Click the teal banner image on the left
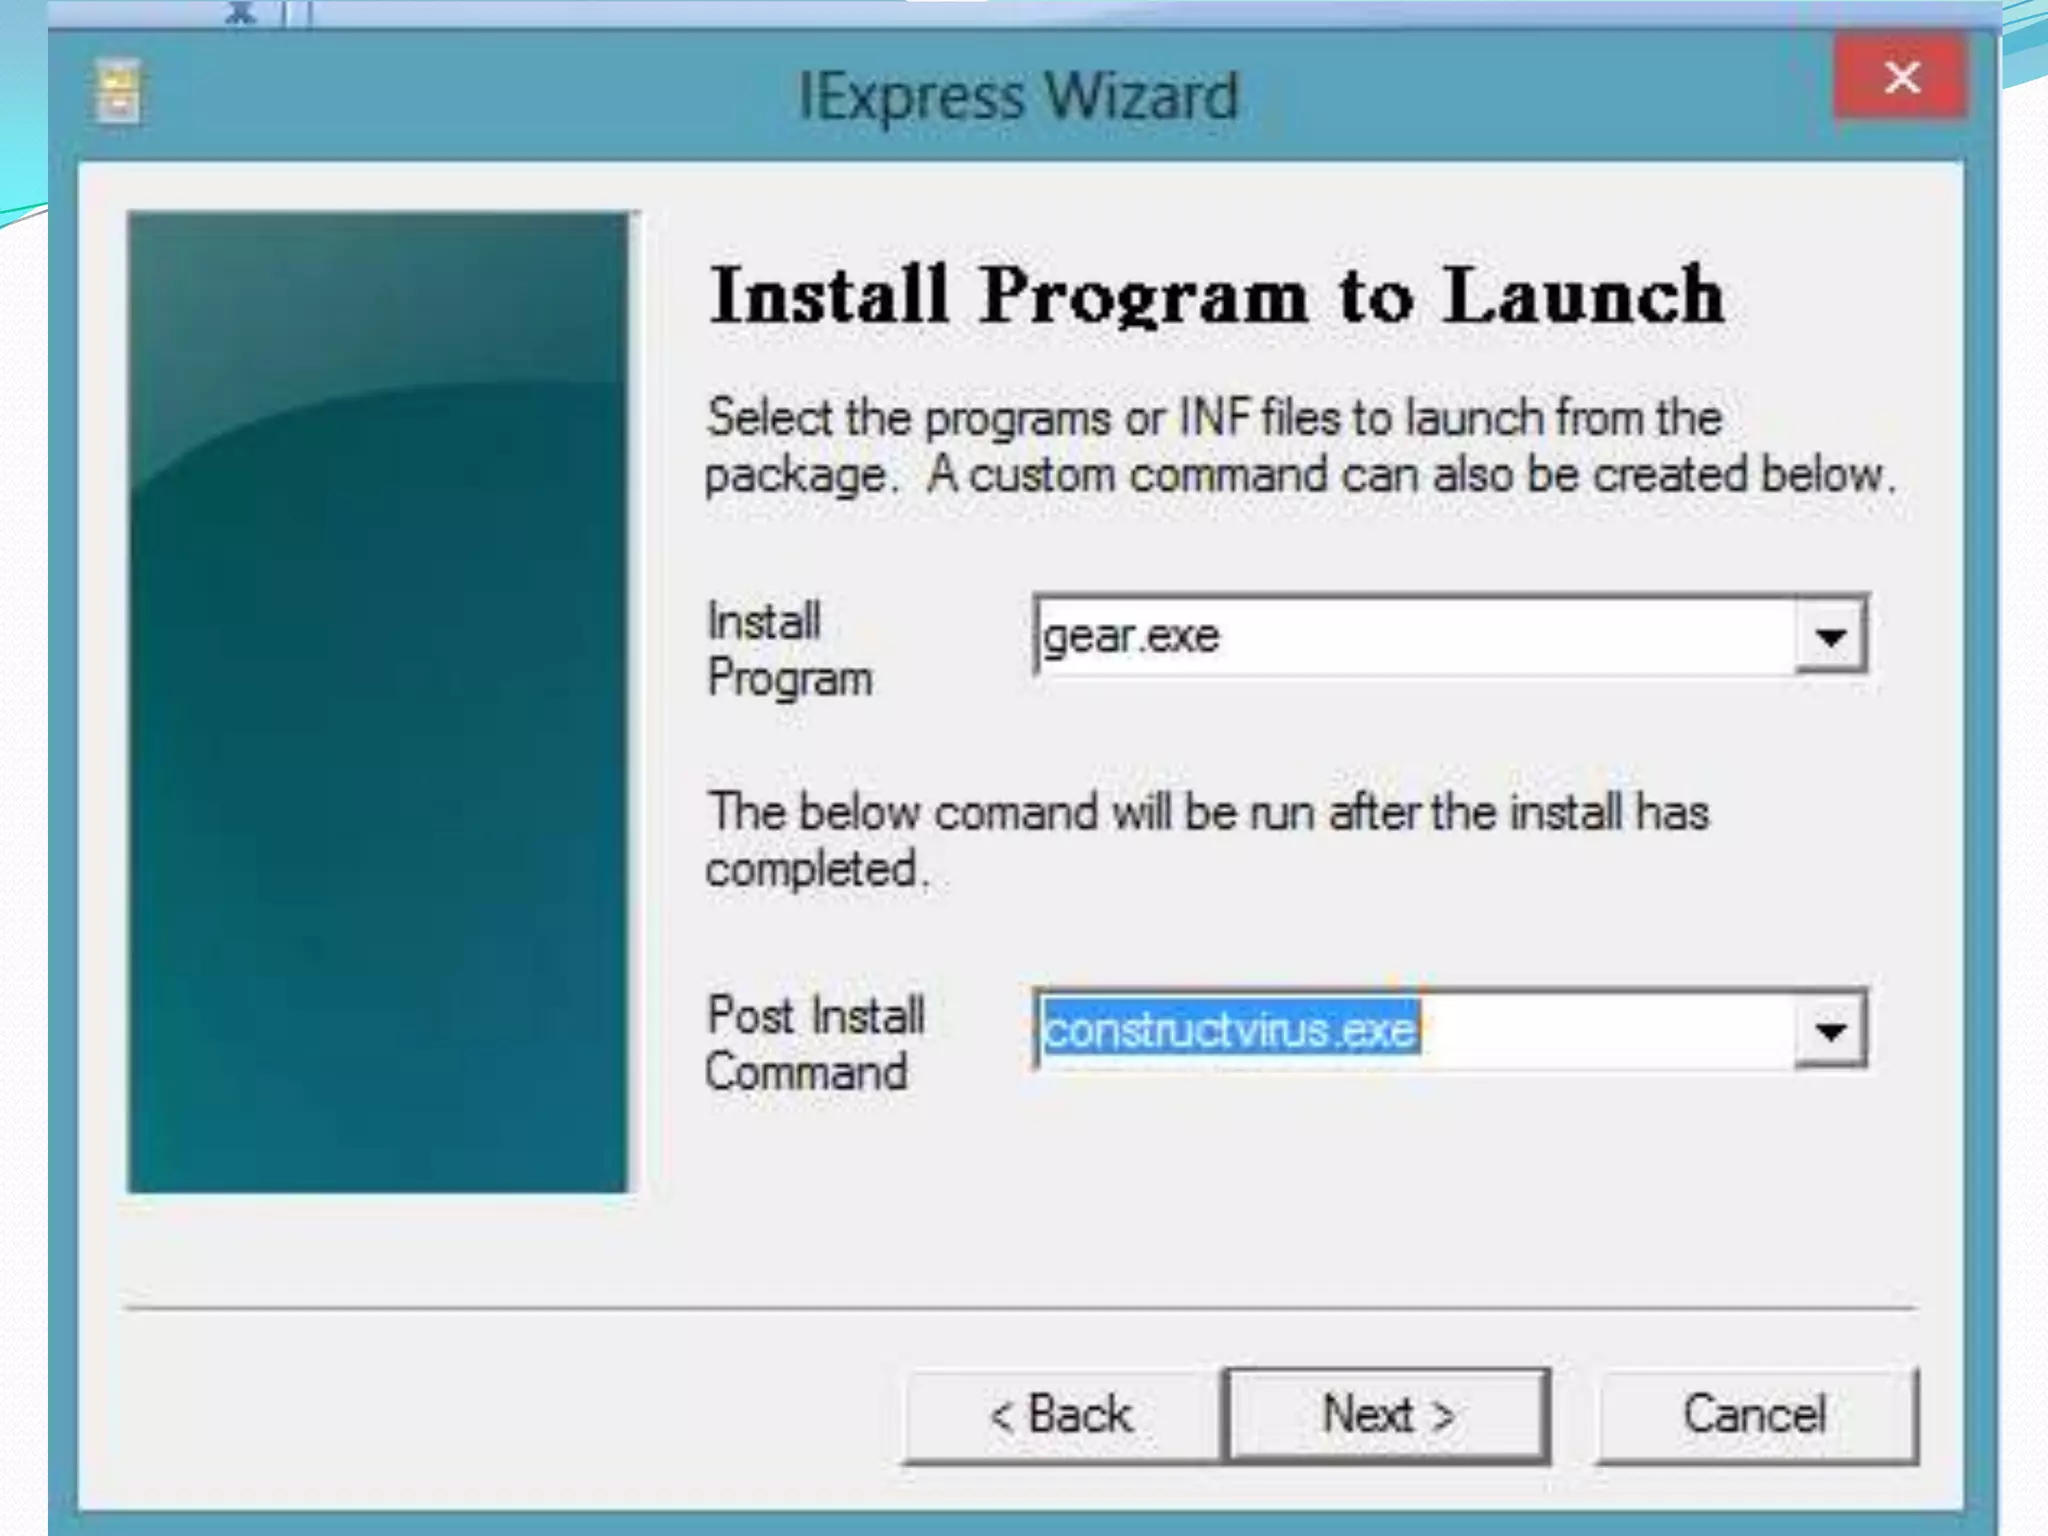Image resolution: width=2048 pixels, height=1536 pixels. coord(378,702)
